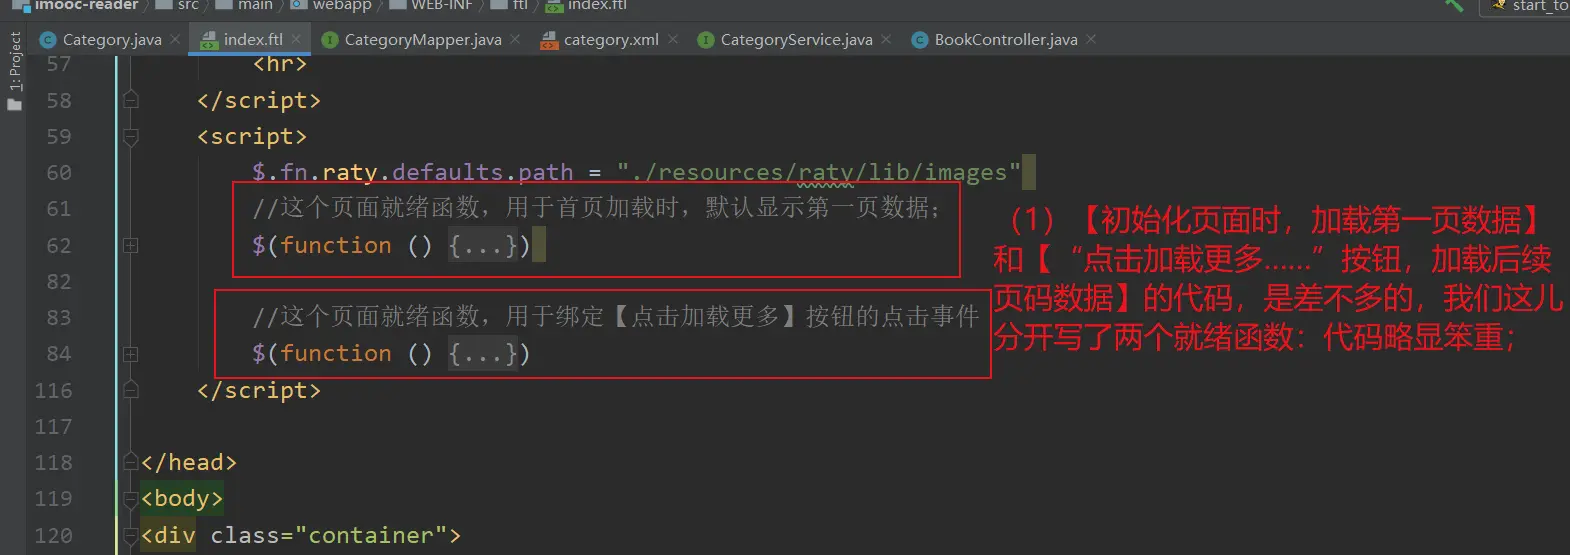Close the CategoryMapper.java tab

[515, 40]
